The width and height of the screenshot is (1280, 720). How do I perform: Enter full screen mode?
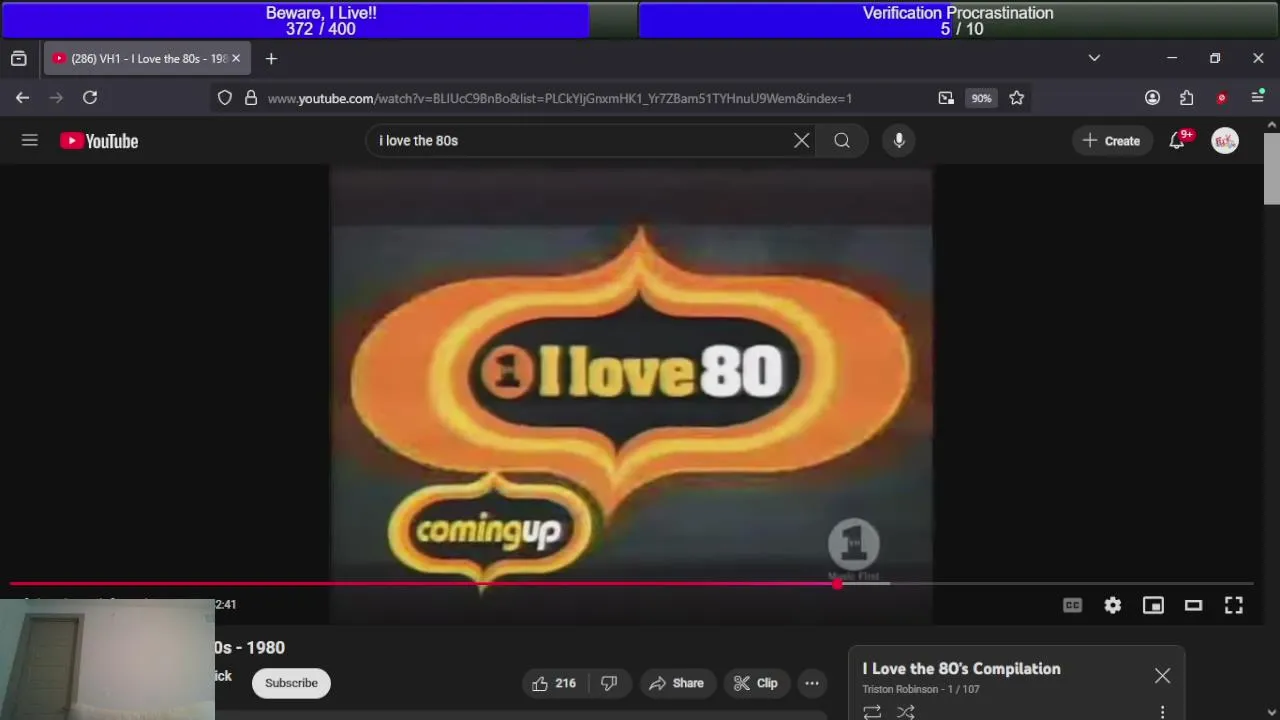[x=1234, y=605]
